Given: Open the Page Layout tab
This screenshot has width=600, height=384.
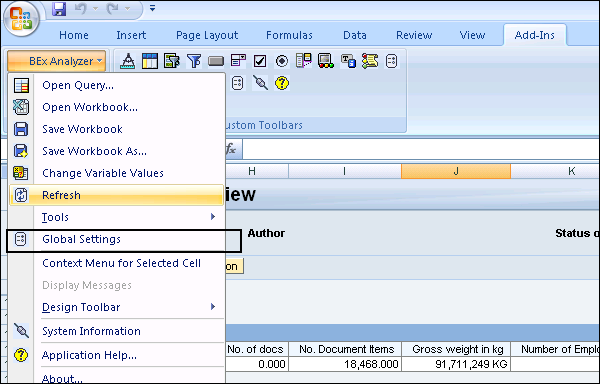Looking at the screenshot, I should click(x=207, y=35).
